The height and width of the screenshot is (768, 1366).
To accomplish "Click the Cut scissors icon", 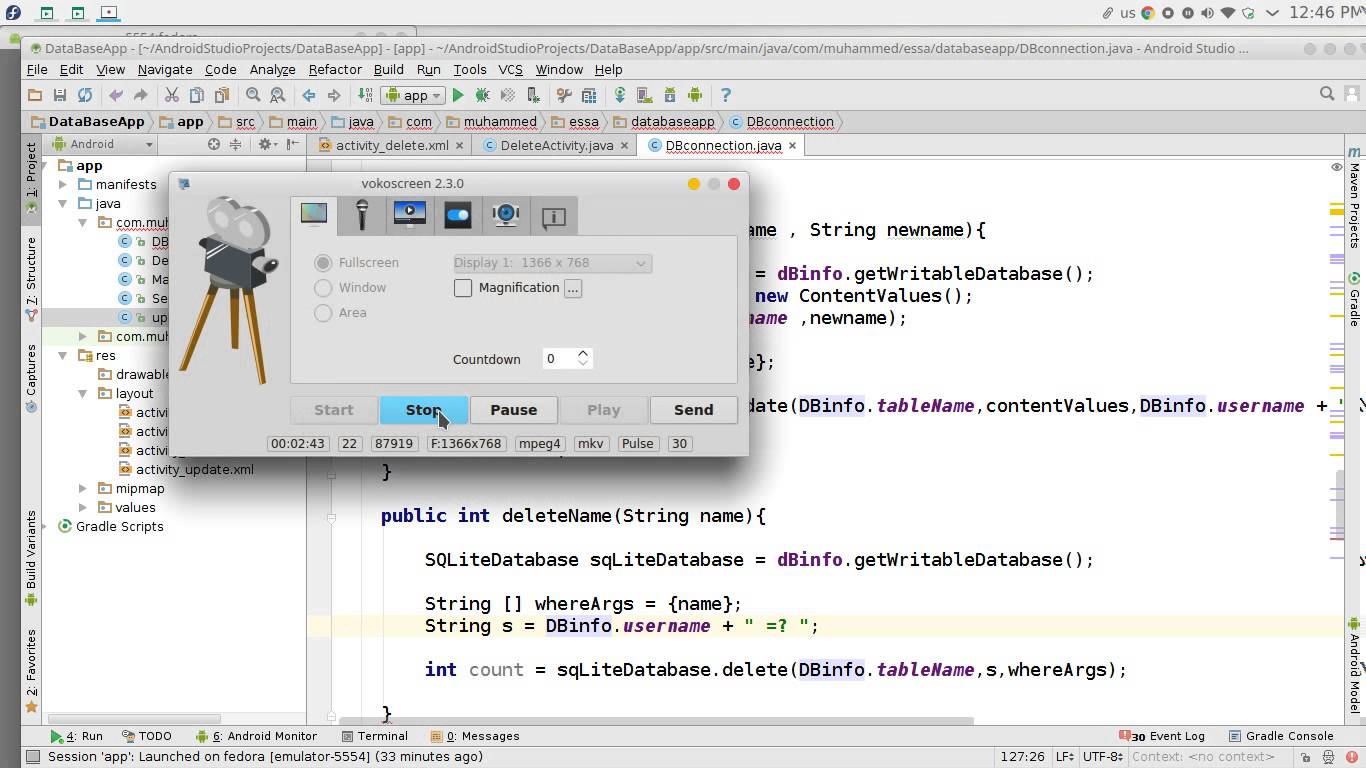I will pyautogui.click(x=172, y=95).
